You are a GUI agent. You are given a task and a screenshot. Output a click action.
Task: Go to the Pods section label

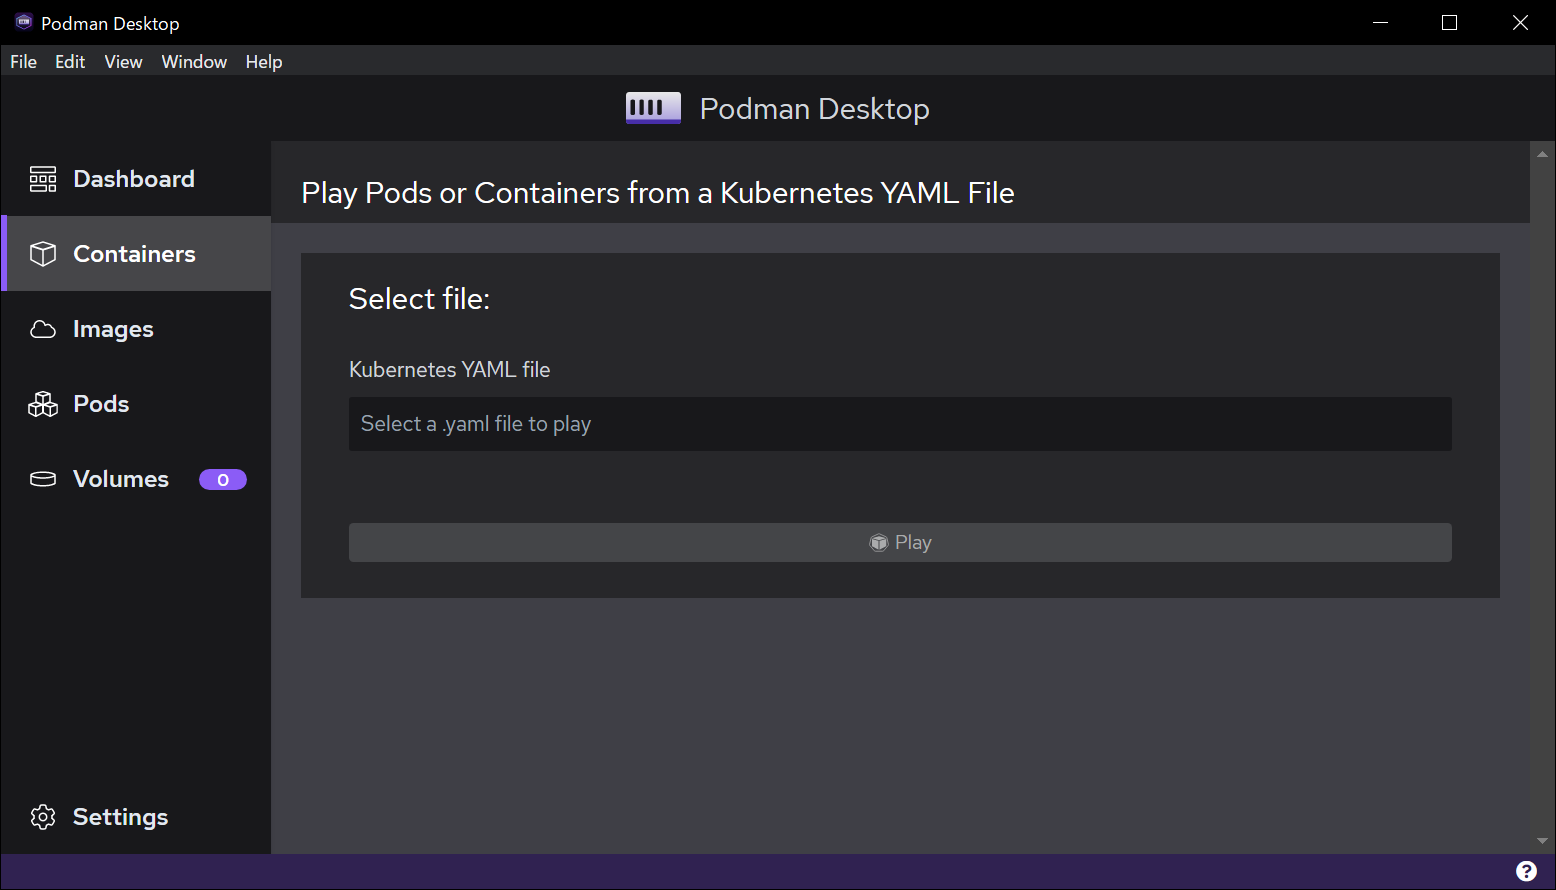point(101,404)
